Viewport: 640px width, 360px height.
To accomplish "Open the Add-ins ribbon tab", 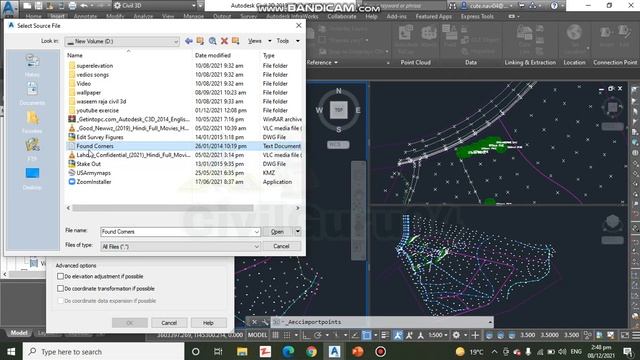I will (x=396, y=16).
